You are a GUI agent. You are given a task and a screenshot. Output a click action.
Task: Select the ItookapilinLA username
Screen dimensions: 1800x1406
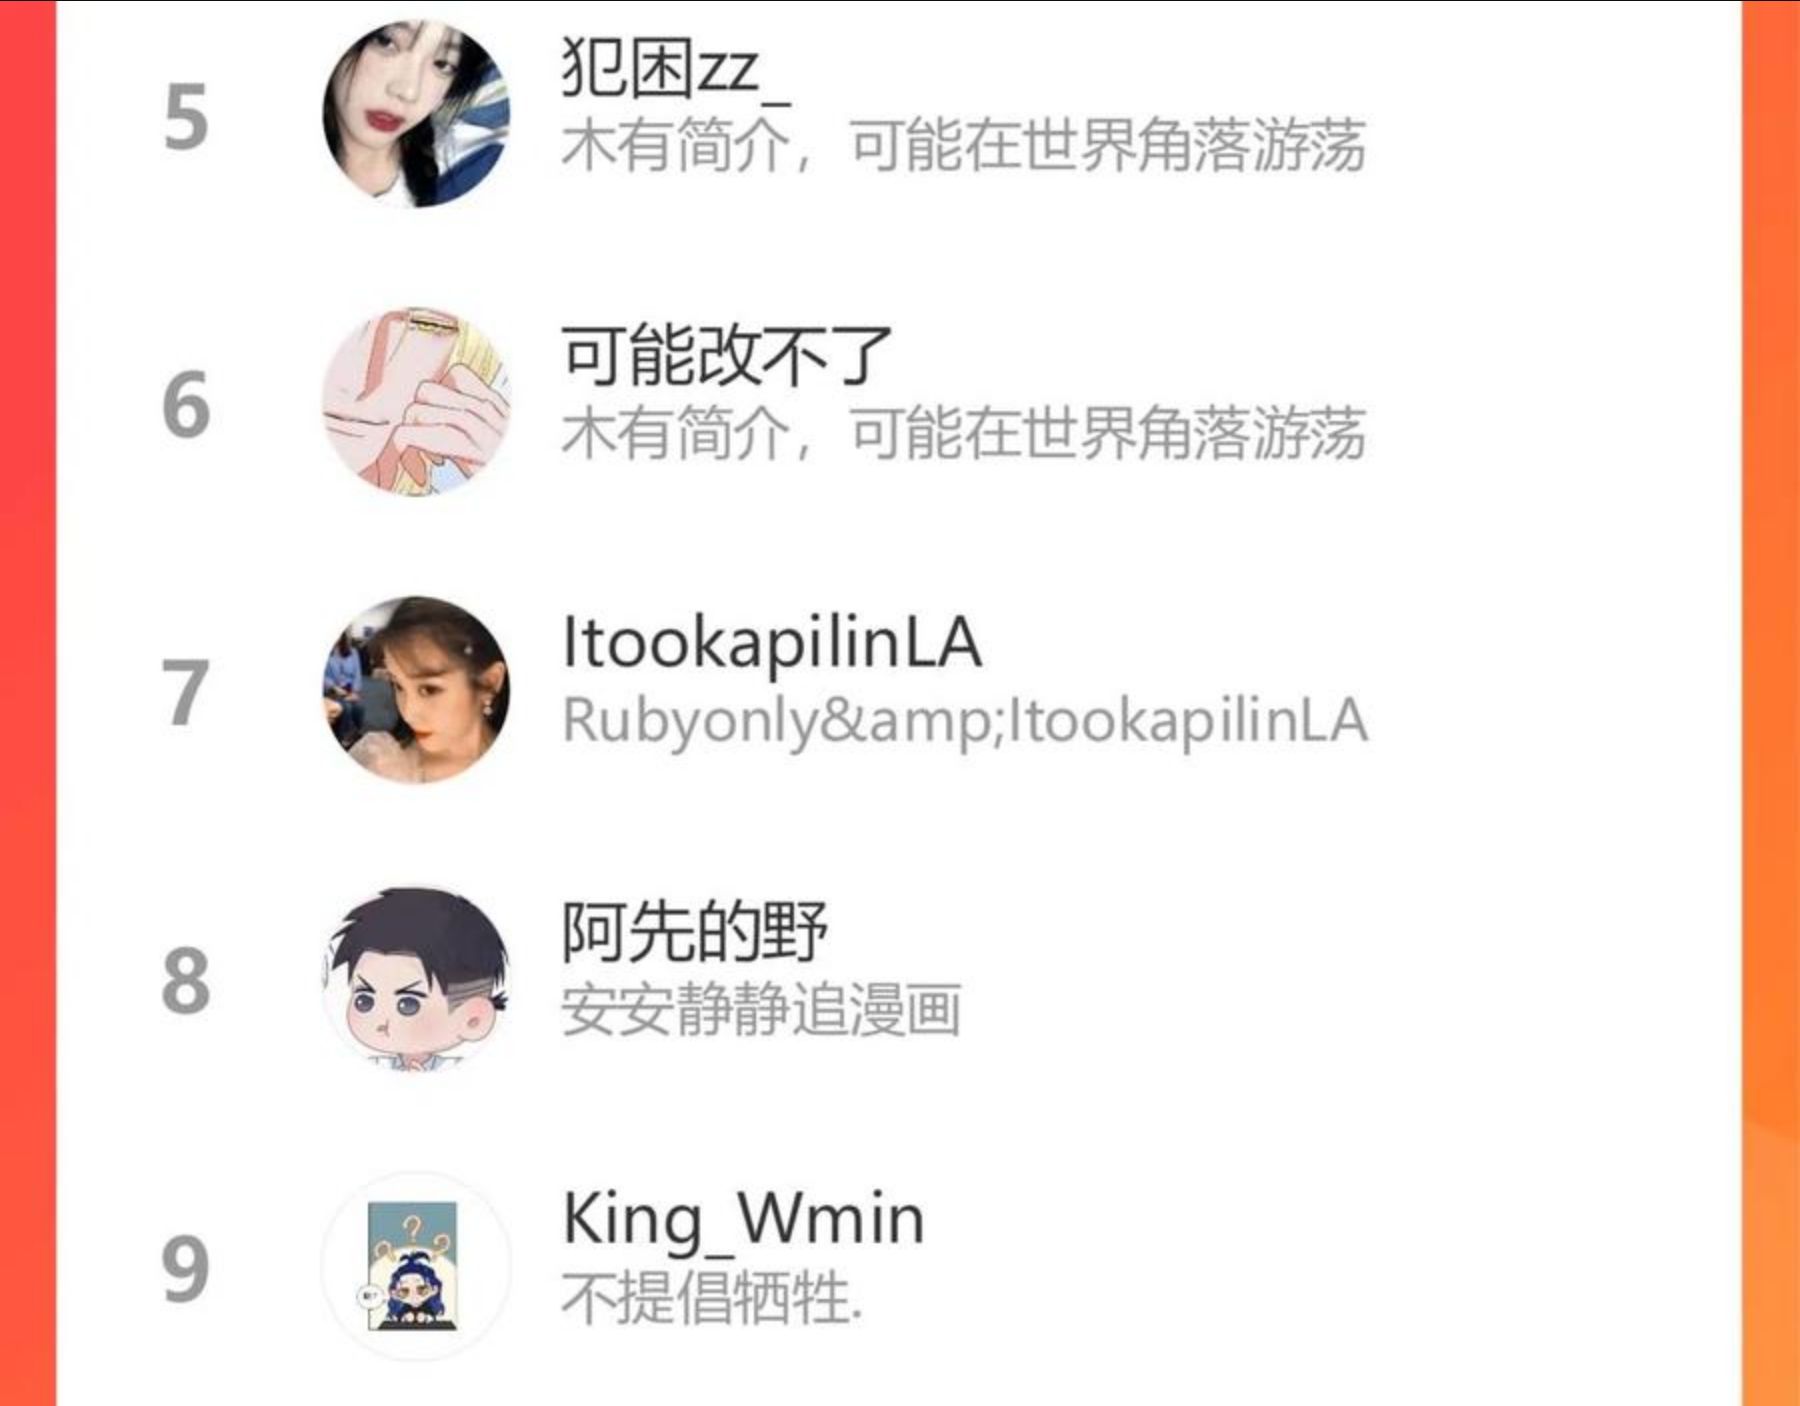772,644
